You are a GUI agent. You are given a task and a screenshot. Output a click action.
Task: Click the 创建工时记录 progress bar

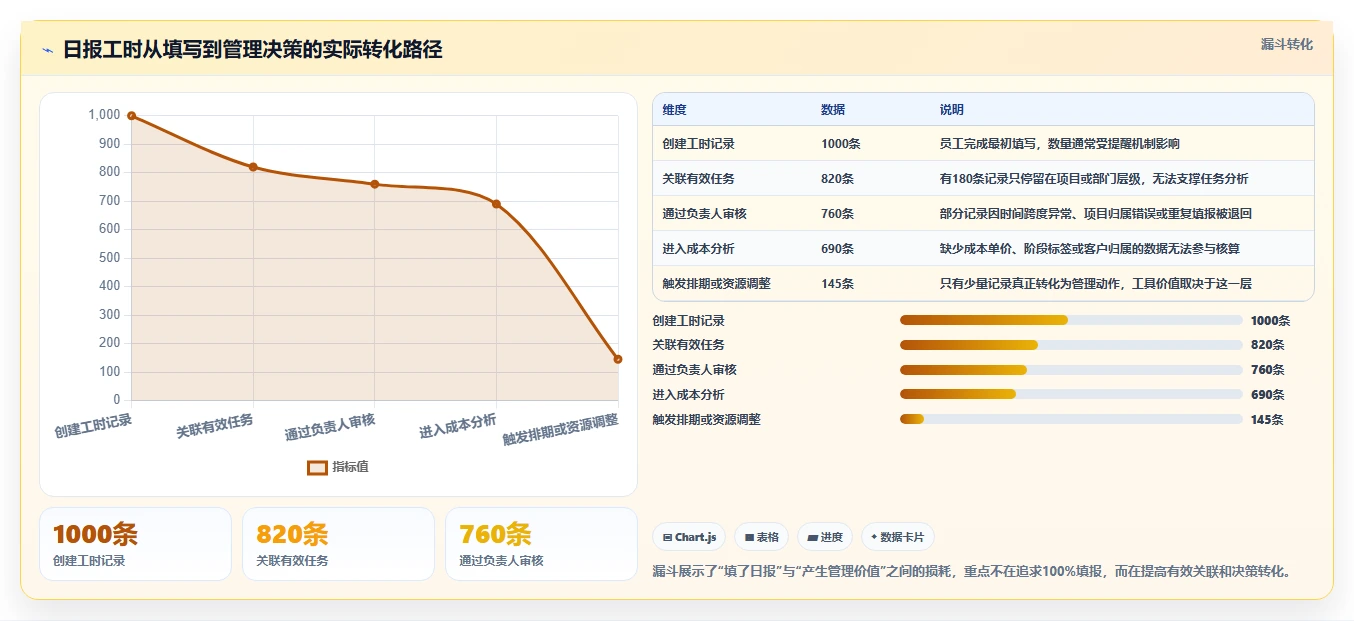1071,320
